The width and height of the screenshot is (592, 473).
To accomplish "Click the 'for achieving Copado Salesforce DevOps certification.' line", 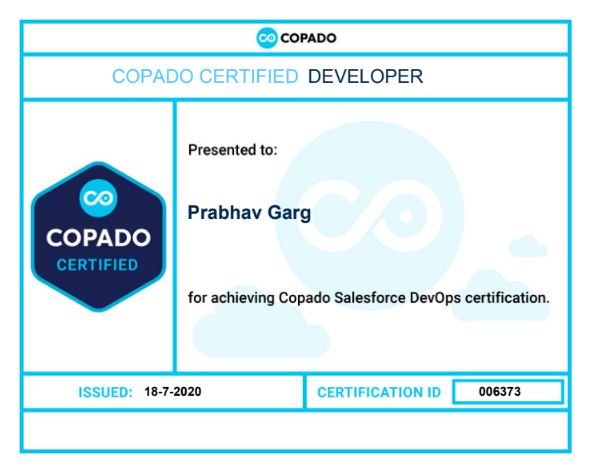I will click(x=368, y=298).
